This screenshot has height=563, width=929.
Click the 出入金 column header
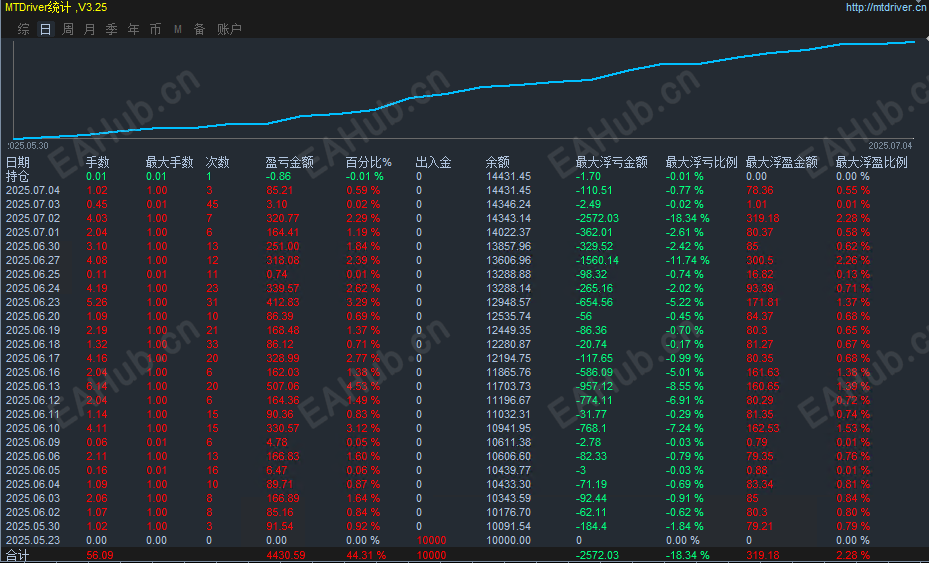tap(434, 162)
